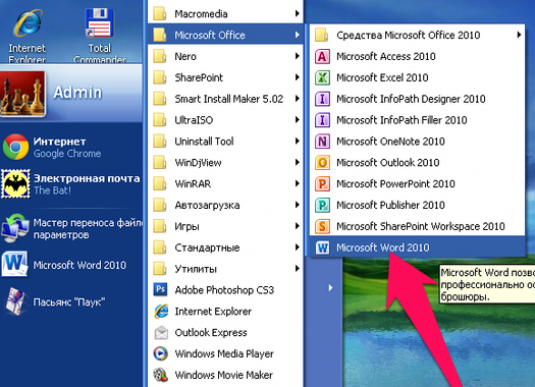Expand the WinDjView submenu arrow

tap(297, 162)
